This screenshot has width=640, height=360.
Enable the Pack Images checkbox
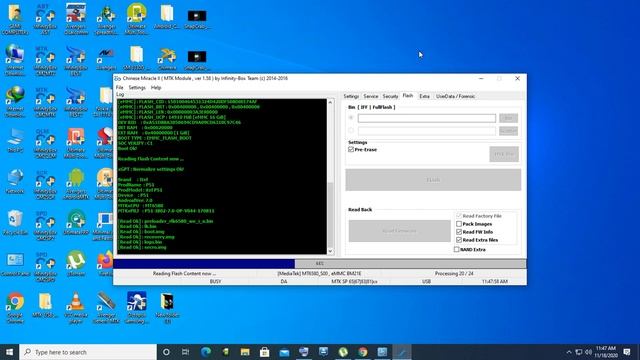(x=459, y=224)
